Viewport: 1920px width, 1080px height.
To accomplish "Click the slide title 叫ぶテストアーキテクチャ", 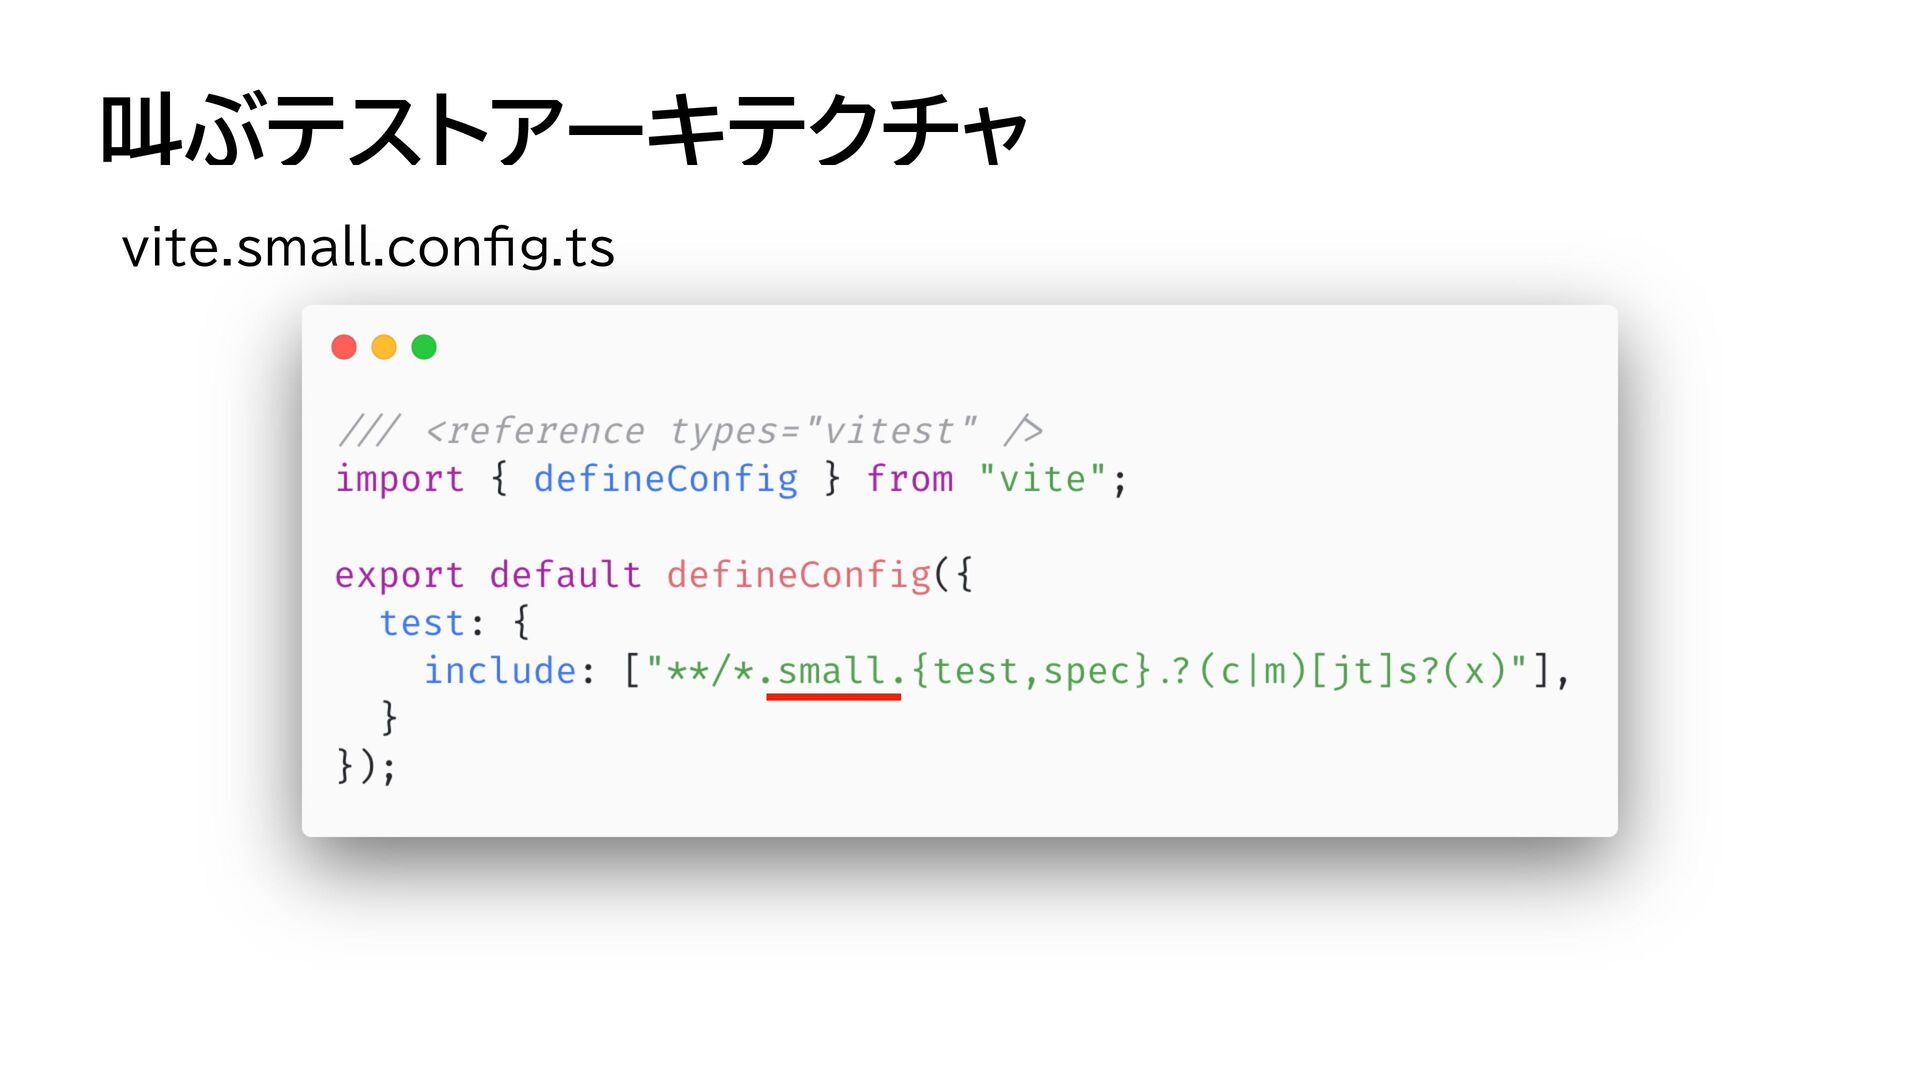I will tap(564, 130).
